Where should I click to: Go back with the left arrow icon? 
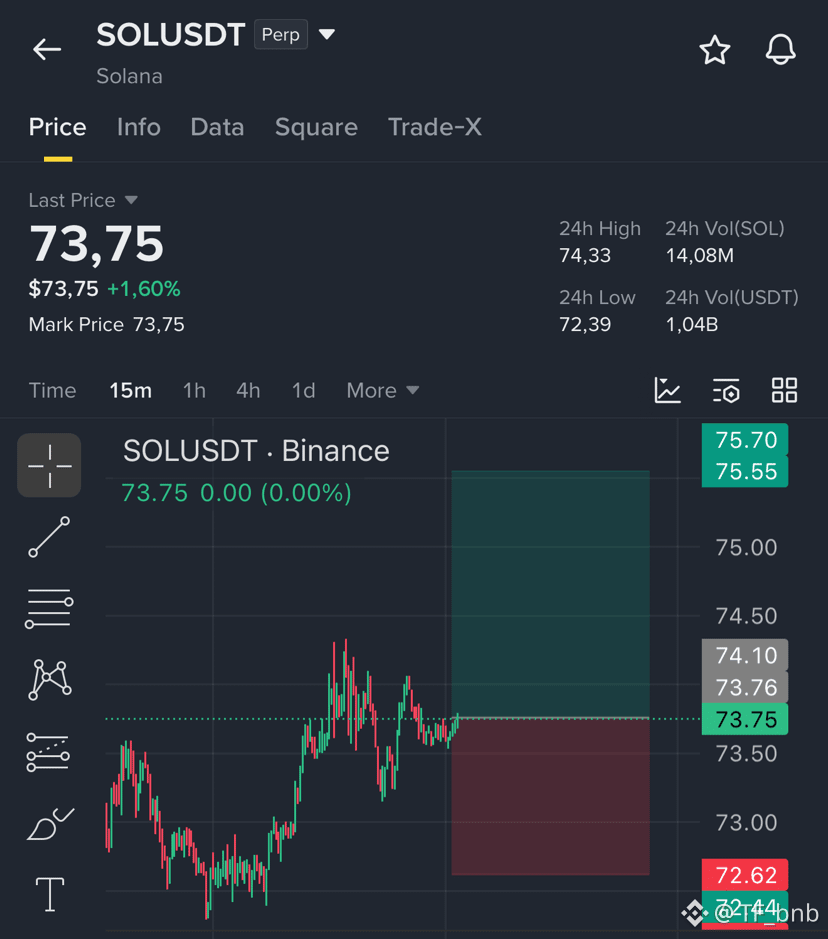tap(47, 49)
